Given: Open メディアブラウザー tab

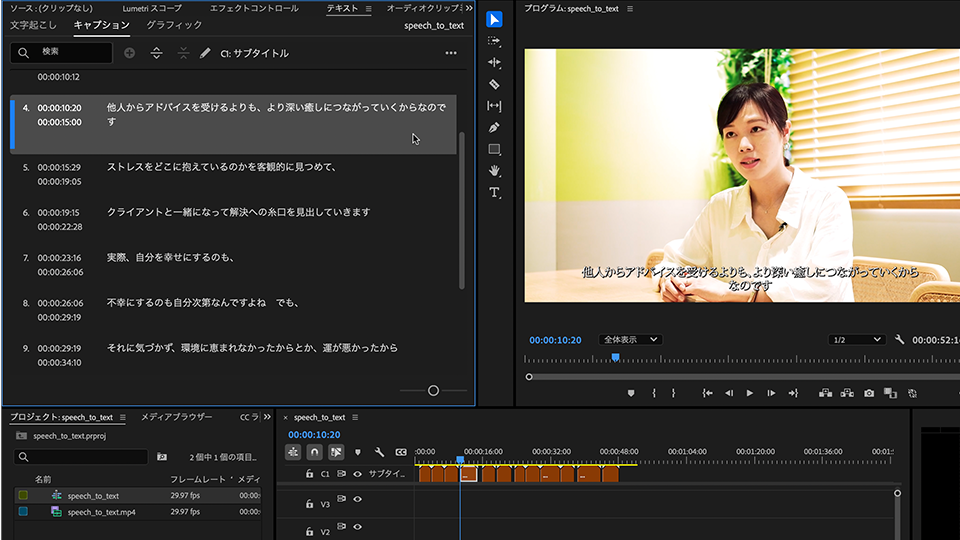Looking at the screenshot, I should [176, 417].
